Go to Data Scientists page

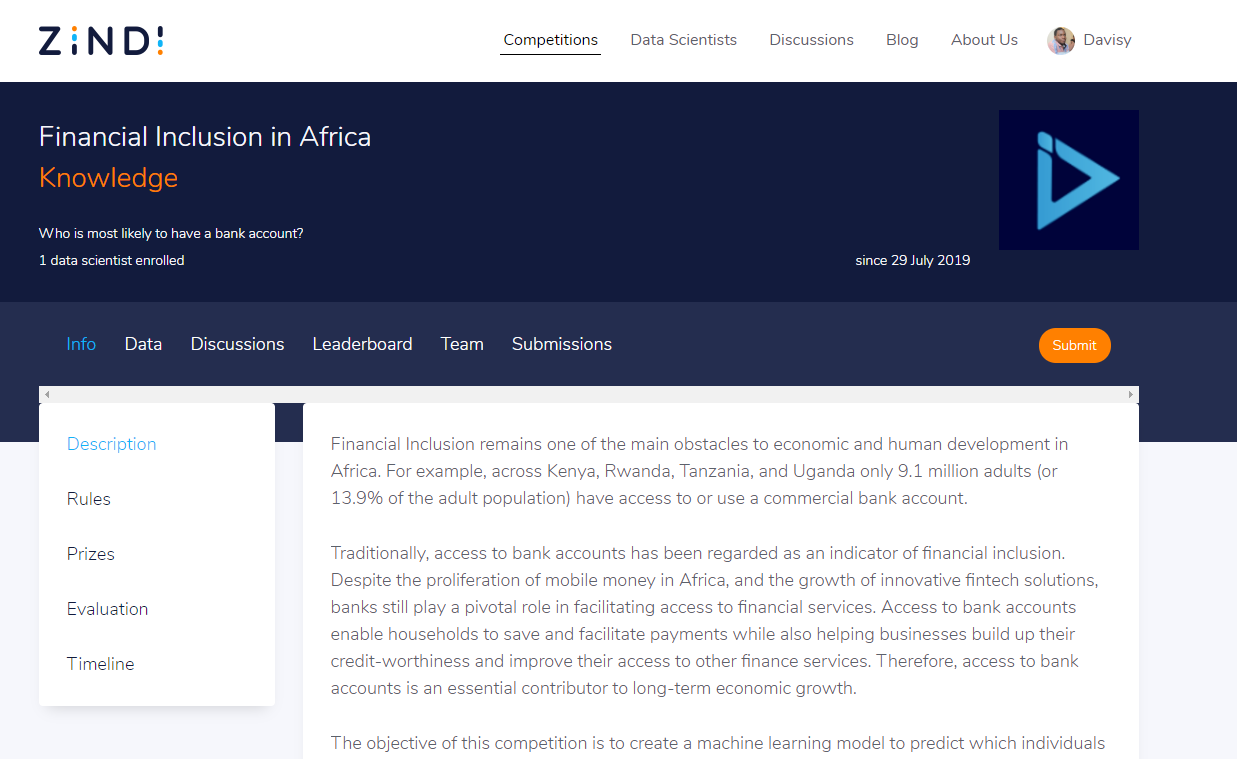683,40
